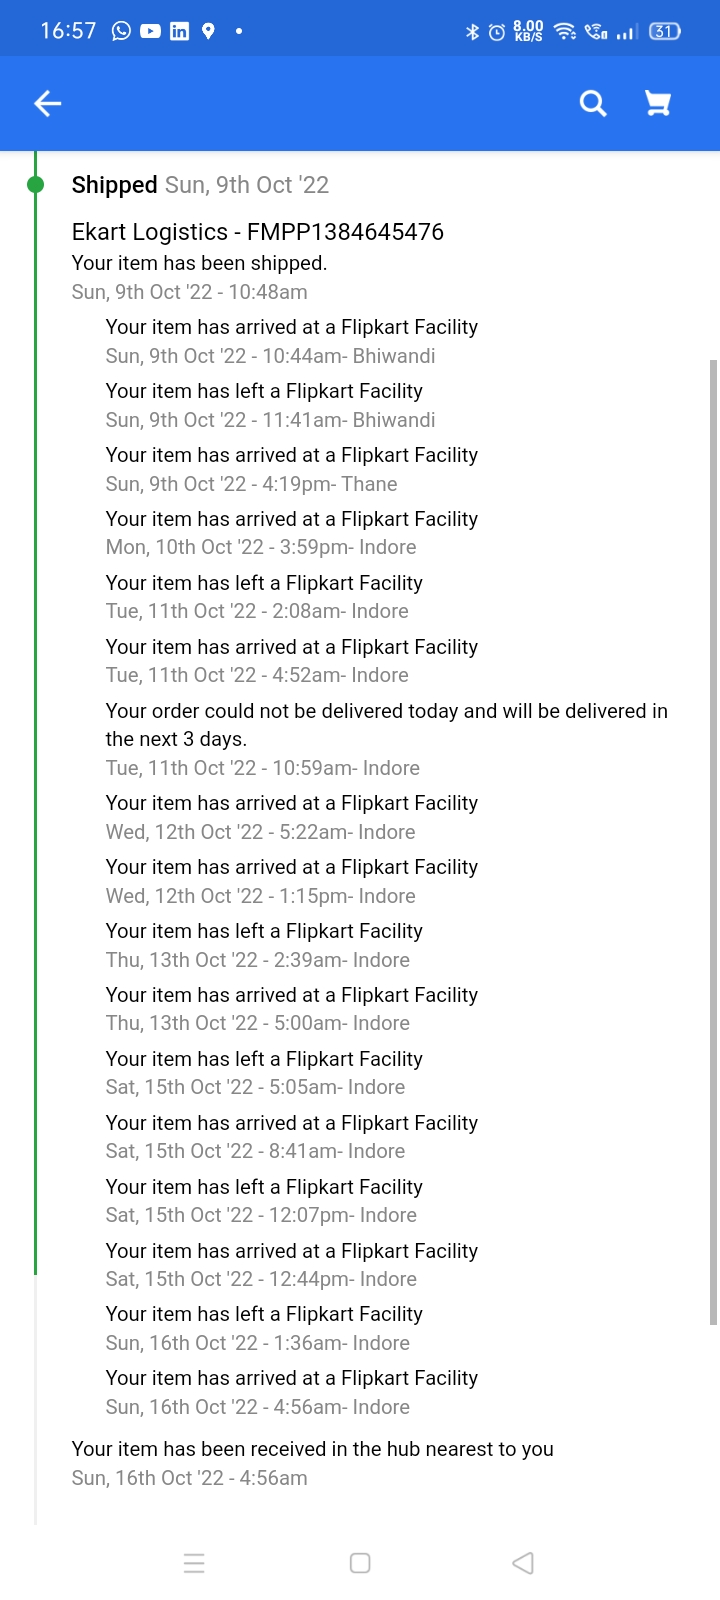Tap the 'could not be delivered today' entry
The image size is (720, 1600).
click(x=386, y=725)
